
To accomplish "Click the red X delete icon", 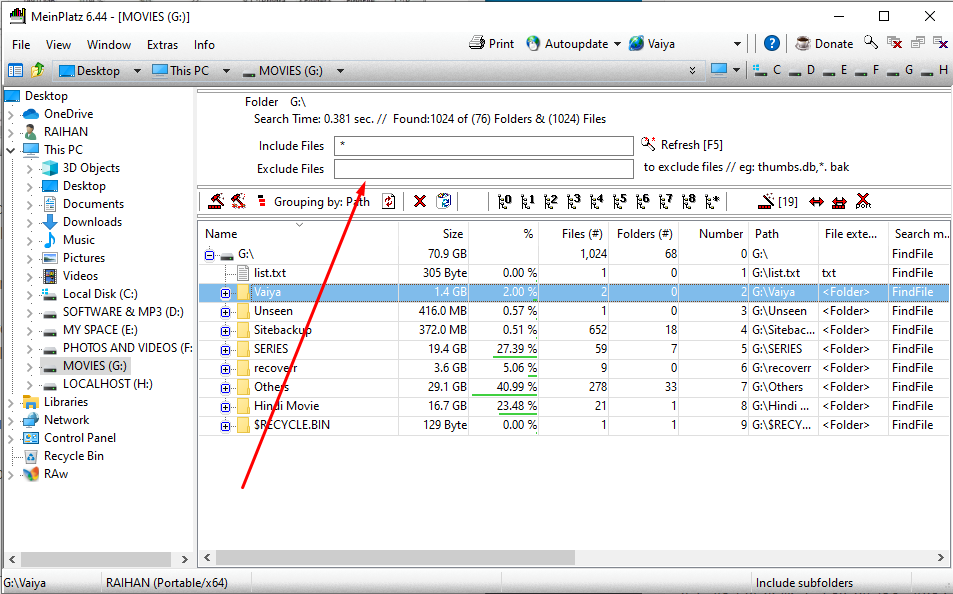I will [x=419, y=201].
